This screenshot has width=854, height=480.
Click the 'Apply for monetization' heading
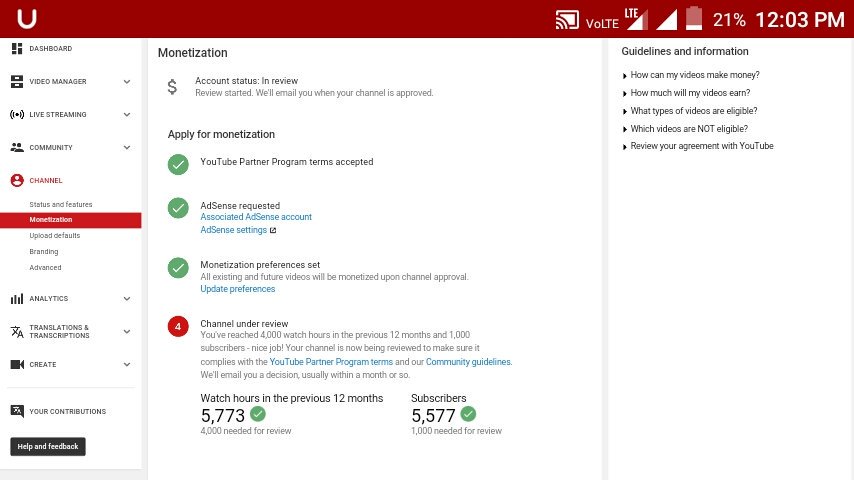(x=221, y=134)
